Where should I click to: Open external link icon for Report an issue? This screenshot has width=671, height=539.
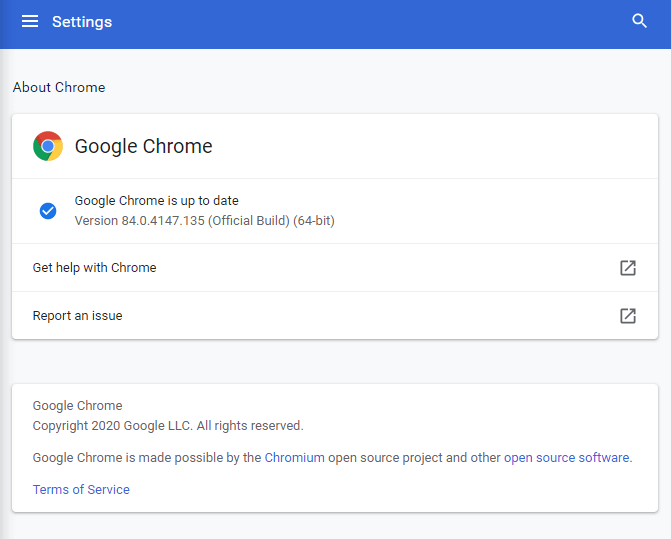628,316
